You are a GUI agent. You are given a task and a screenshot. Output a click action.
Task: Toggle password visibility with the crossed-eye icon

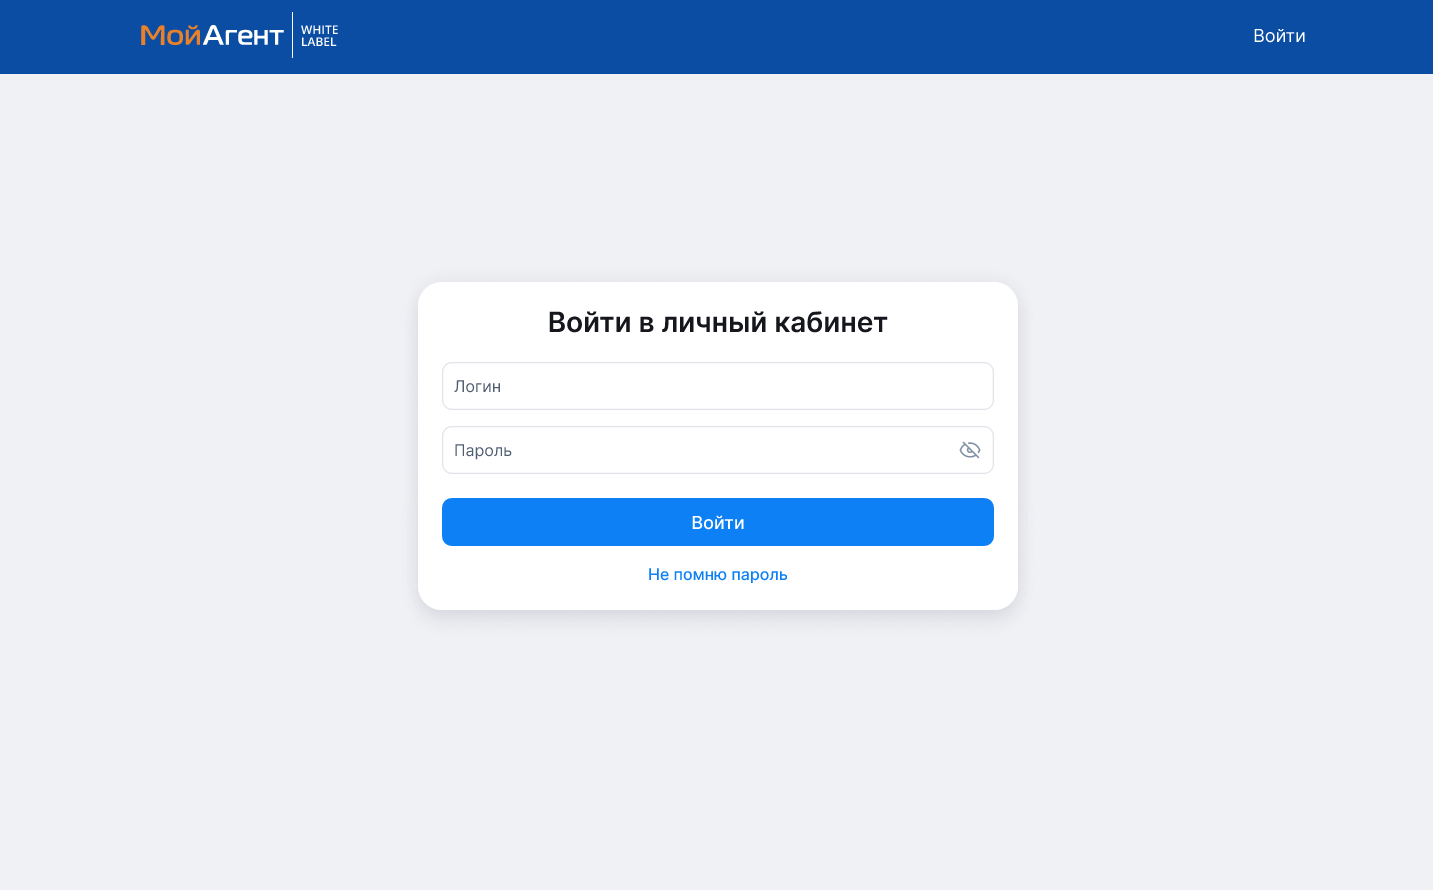coord(969,450)
